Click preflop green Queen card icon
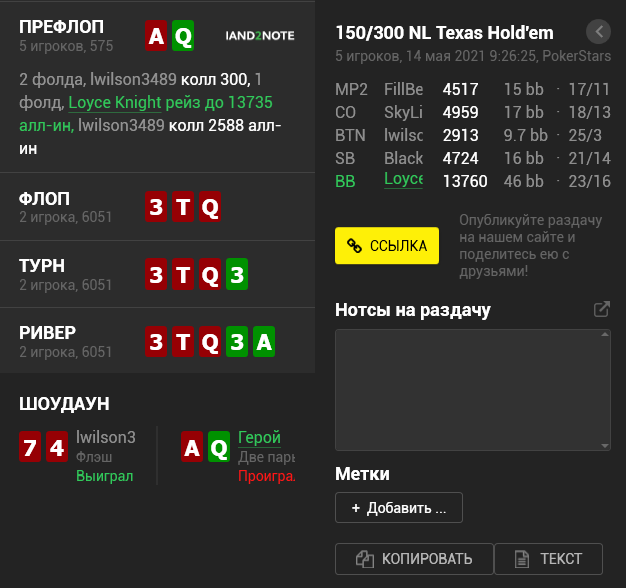The image size is (626, 588). tap(183, 36)
